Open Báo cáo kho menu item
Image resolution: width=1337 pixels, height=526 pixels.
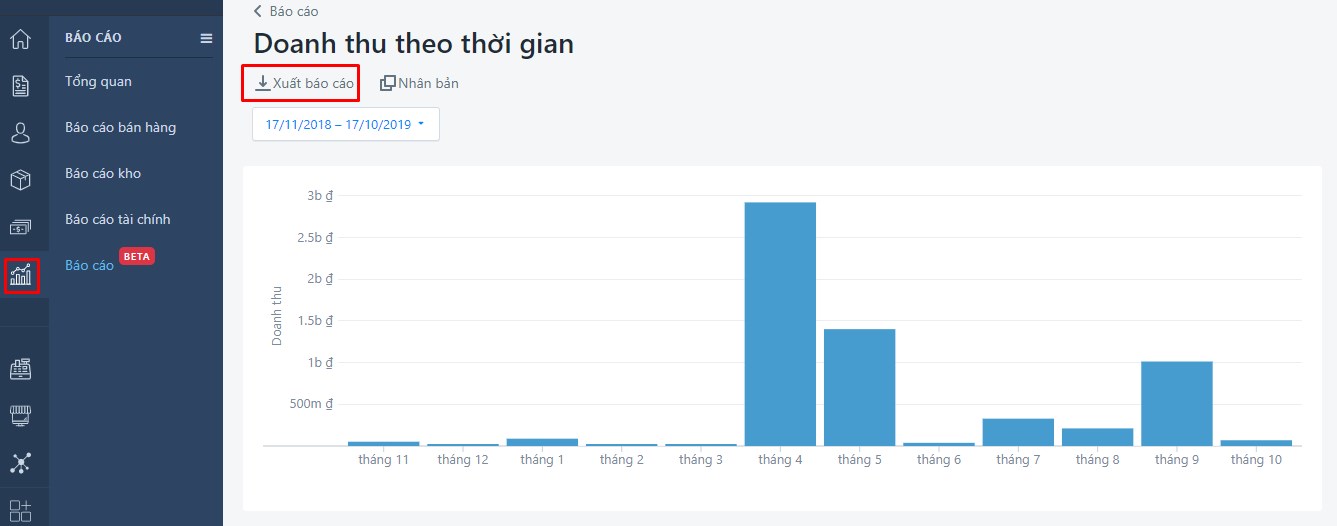pyautogui.click(x=103, y=173)
